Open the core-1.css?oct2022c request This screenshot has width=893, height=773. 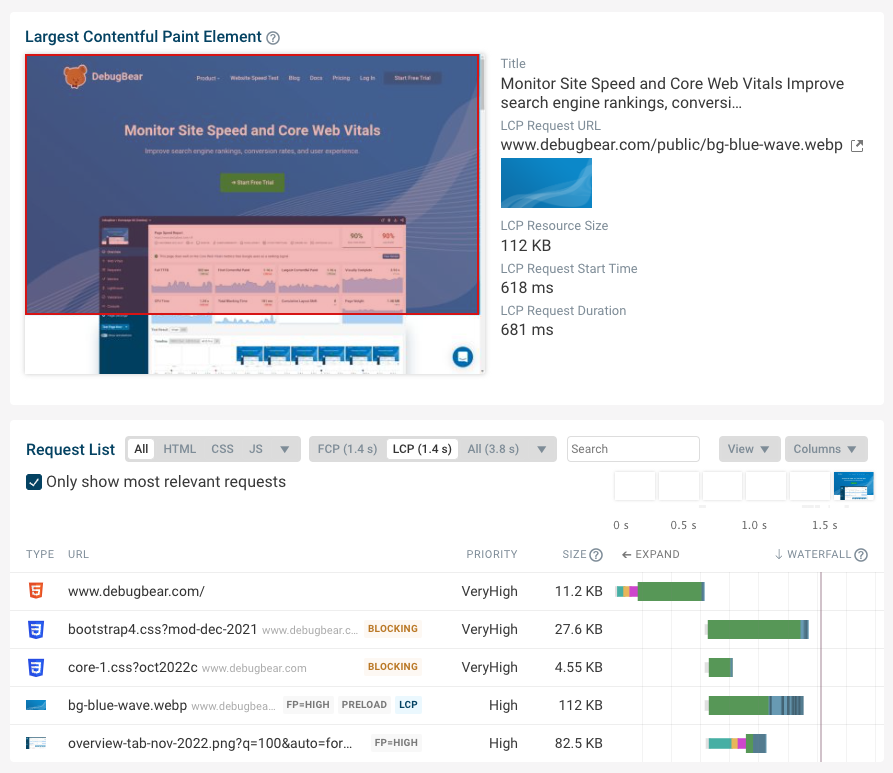click(x=133, y=667)
